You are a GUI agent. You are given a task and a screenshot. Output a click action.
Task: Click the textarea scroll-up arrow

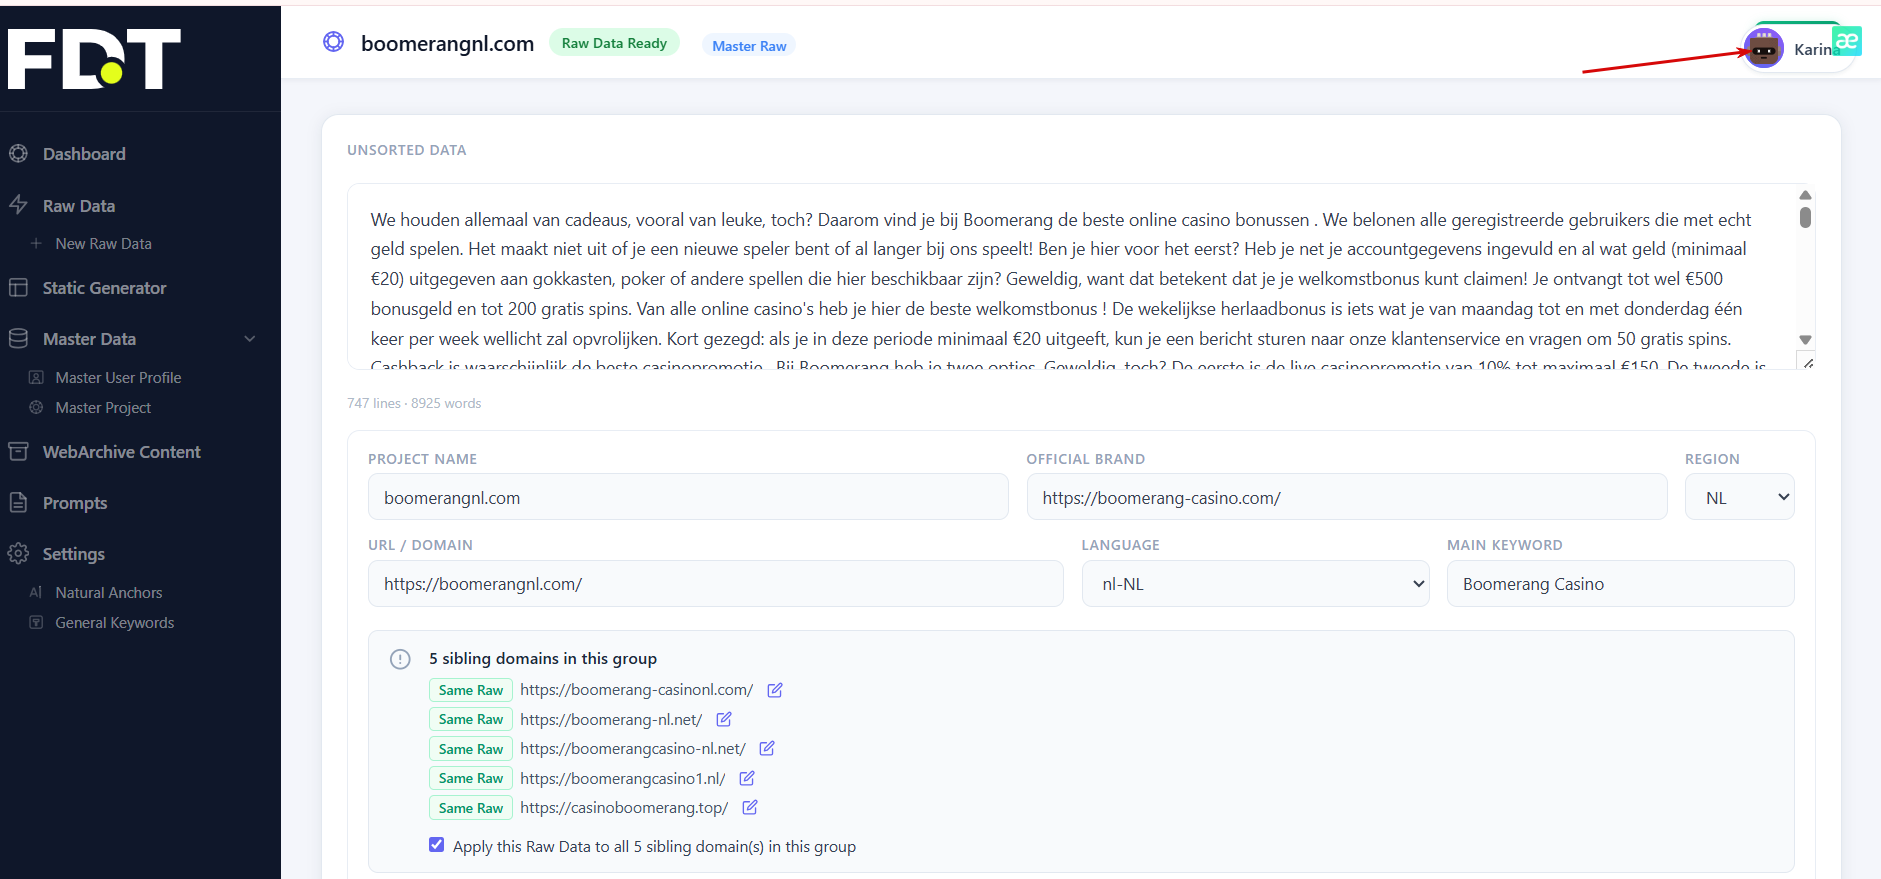click(1805, 195)
